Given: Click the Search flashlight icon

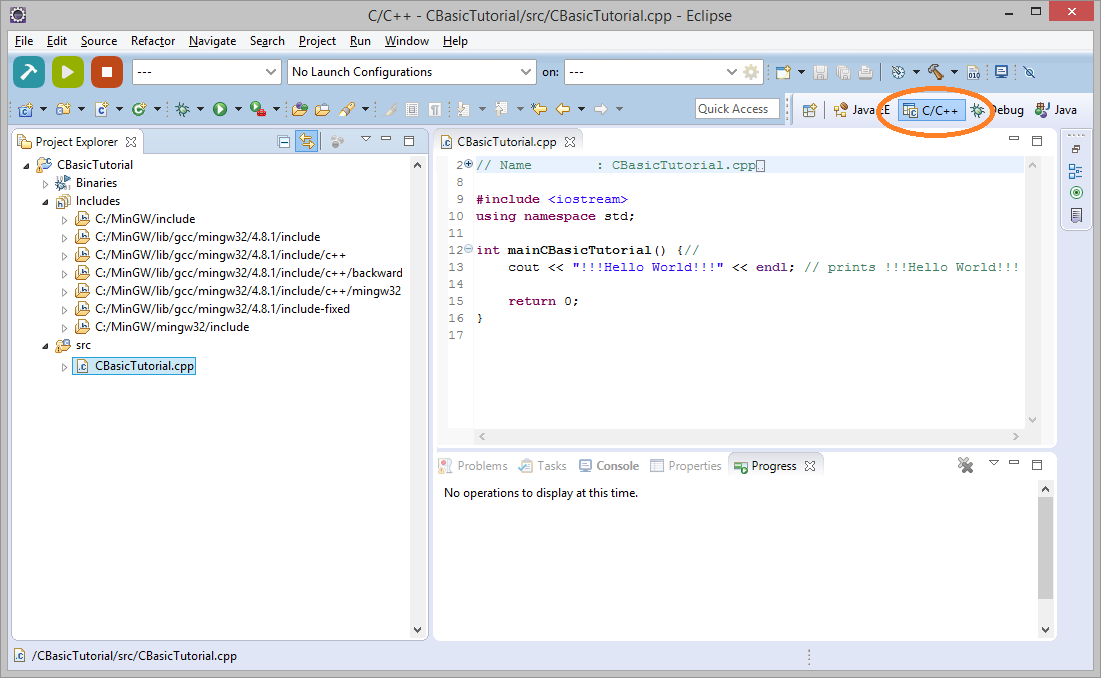Looking at the screenshot, I should coord(347,109).
